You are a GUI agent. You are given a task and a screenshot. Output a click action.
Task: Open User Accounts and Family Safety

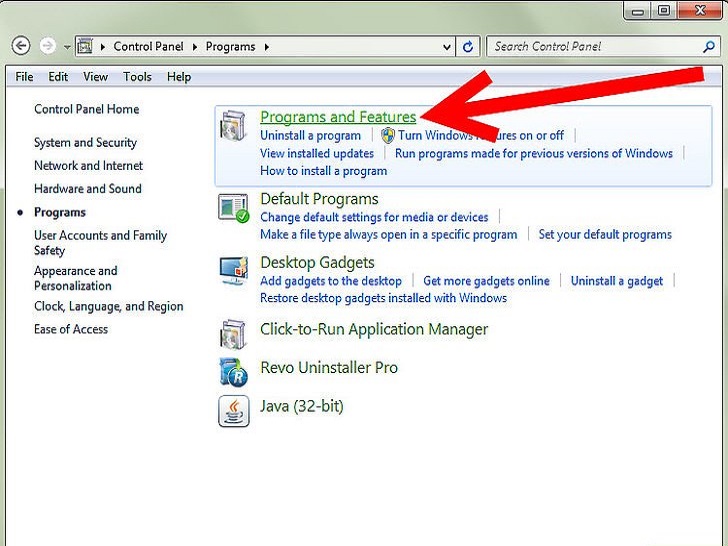click(x=100, y=243)
